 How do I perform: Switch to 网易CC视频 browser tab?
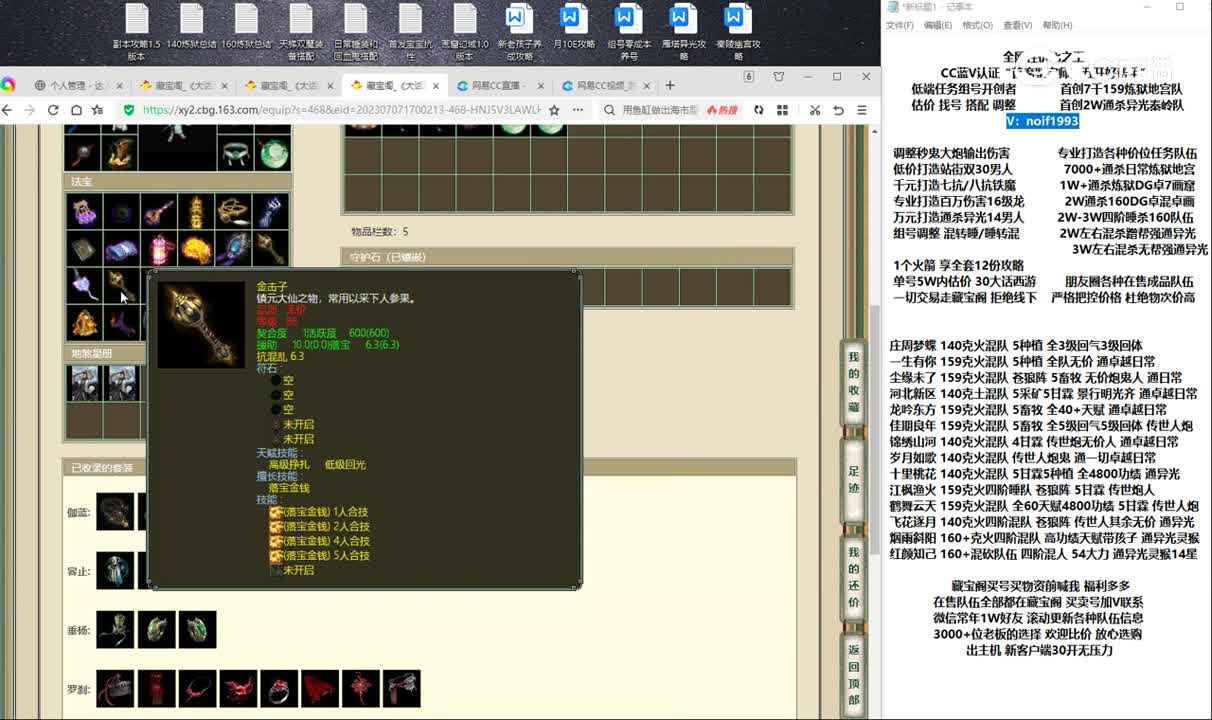605,85
